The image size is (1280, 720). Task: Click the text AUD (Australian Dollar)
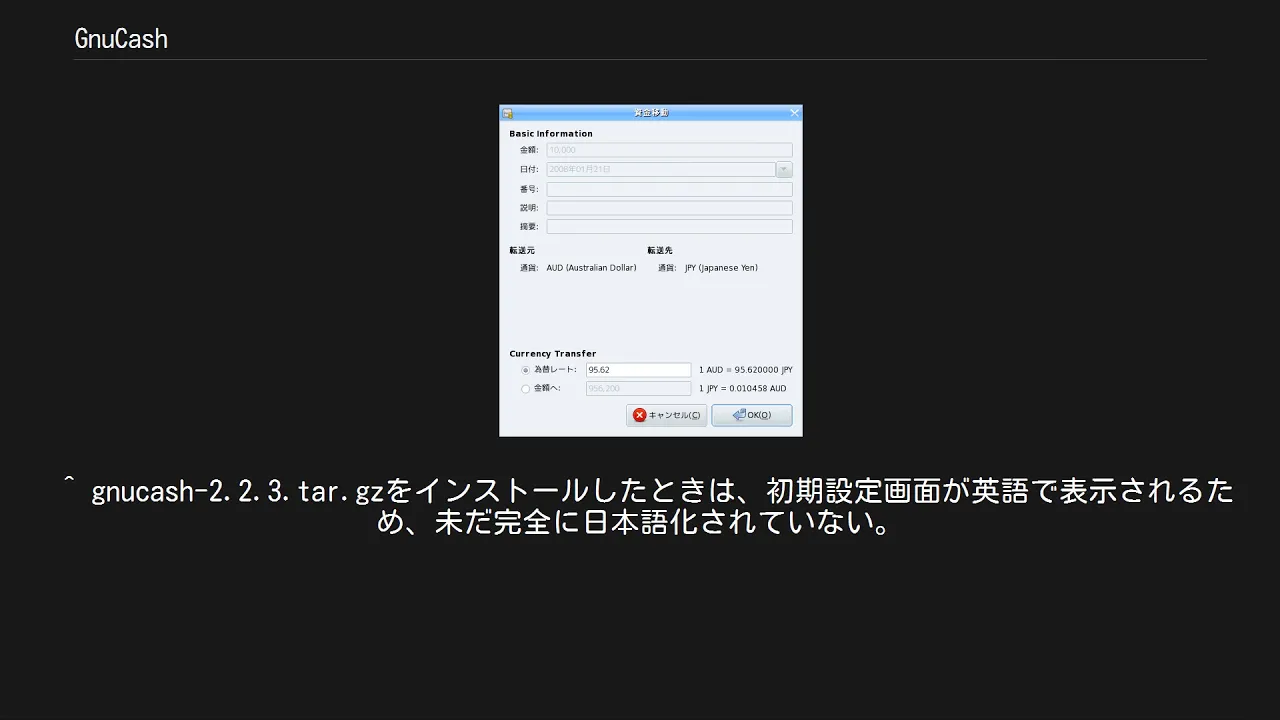[x=591, y=268]
